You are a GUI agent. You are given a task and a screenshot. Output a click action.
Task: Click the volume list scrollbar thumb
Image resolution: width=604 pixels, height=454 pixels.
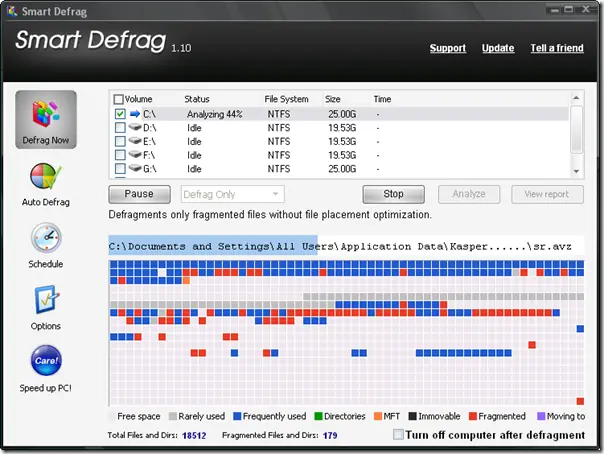[x=576, y=129]
